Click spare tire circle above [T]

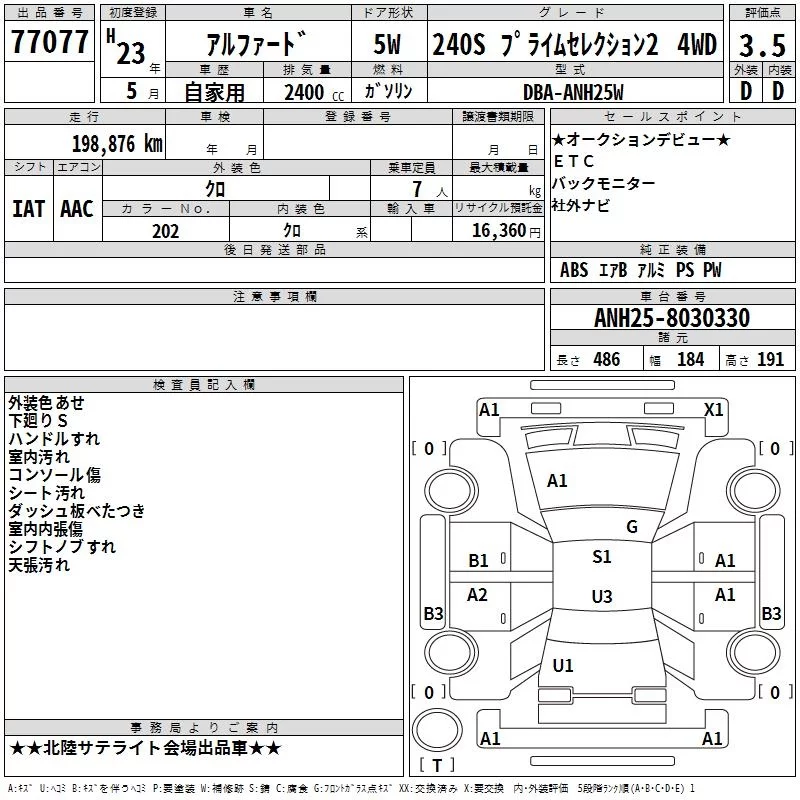(437, 730)
